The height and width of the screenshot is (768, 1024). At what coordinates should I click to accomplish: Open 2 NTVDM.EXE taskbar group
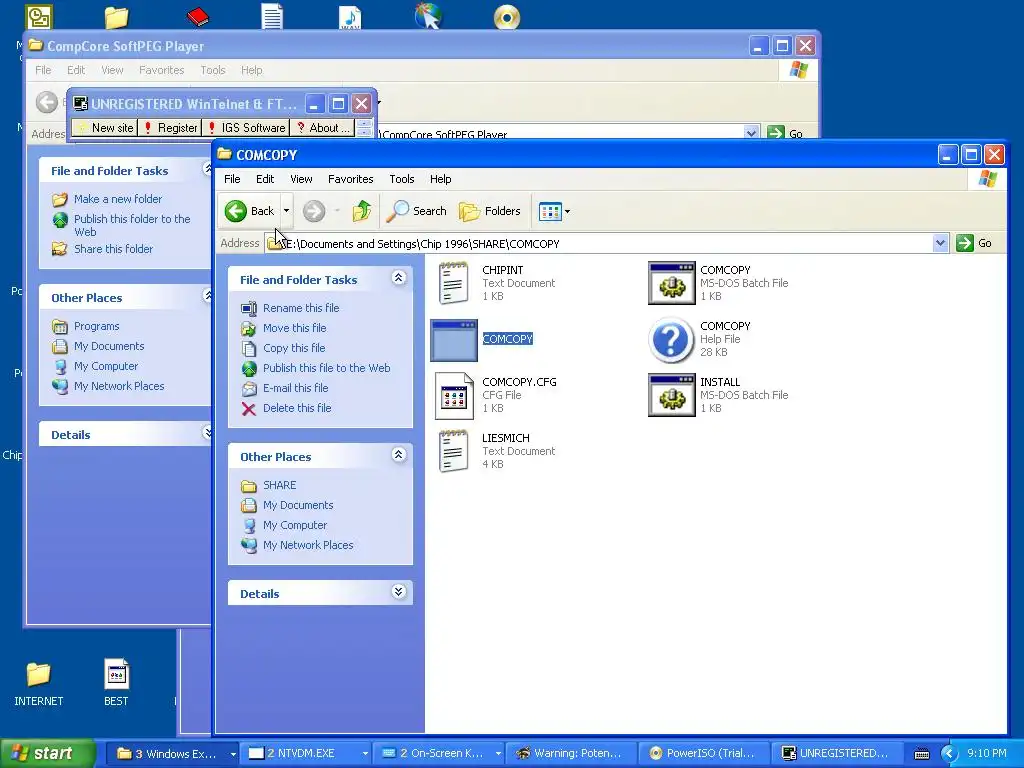[x=307, y=754]
